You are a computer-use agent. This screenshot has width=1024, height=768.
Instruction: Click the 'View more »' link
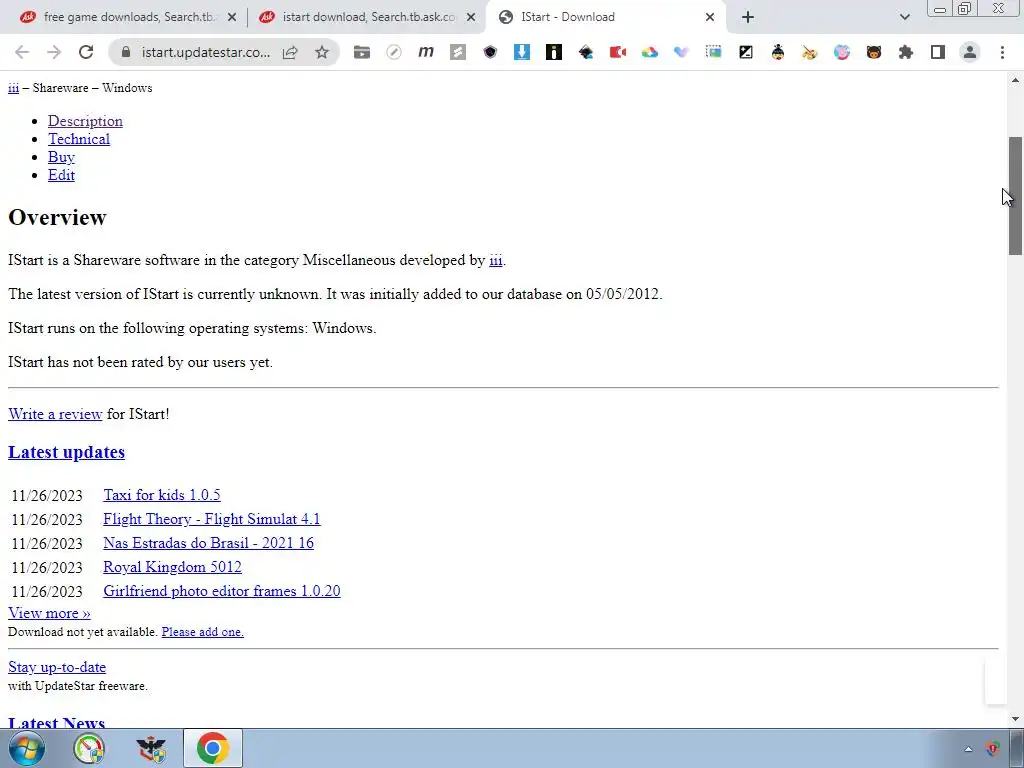[x=49, y=613]
